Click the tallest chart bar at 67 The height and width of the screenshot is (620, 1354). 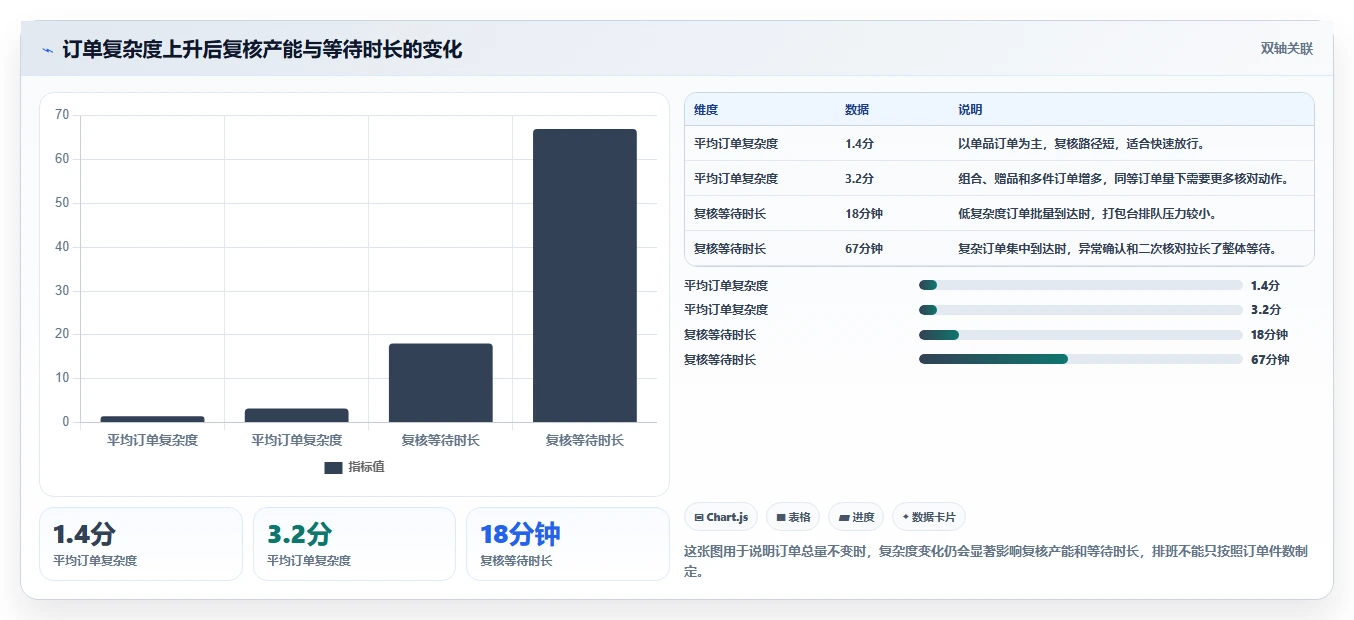click(x=585, y=275)
